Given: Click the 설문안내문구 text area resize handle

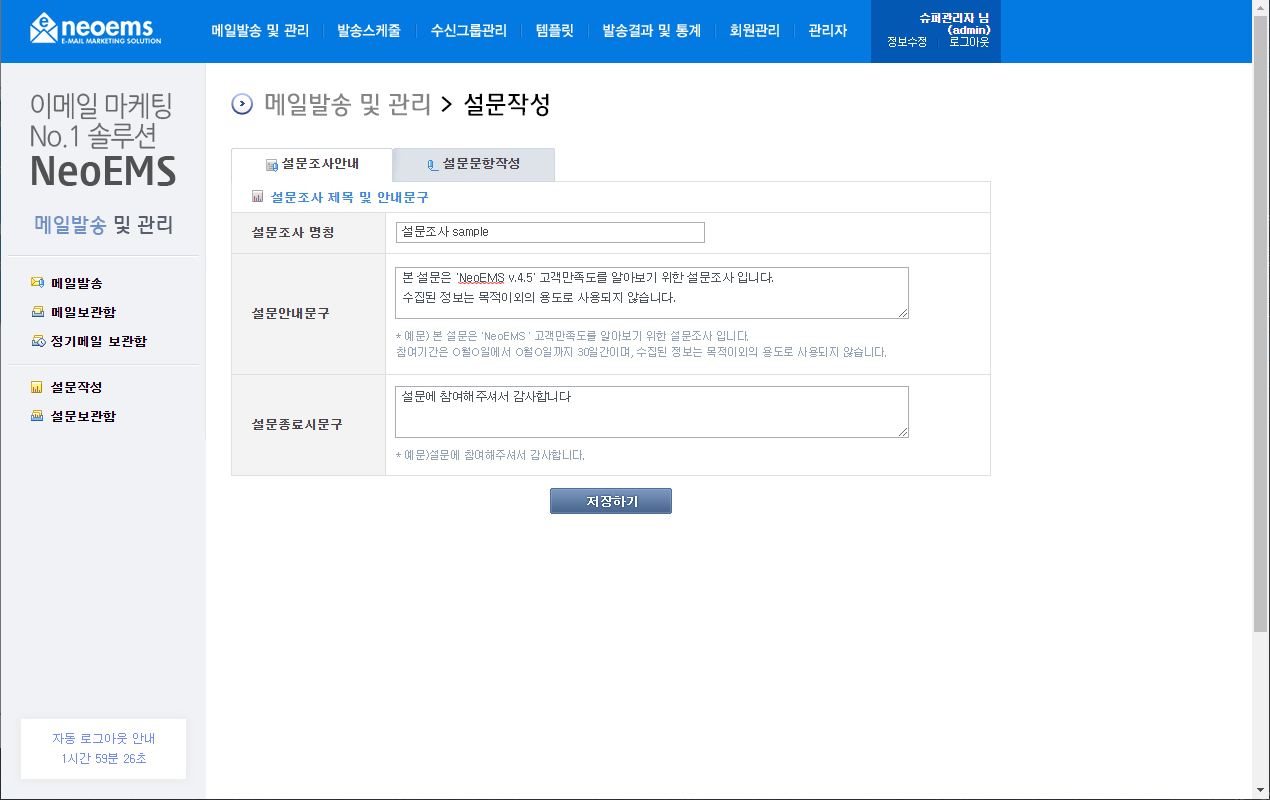Looking at the screenshot, I should click(x=903, y=313).
